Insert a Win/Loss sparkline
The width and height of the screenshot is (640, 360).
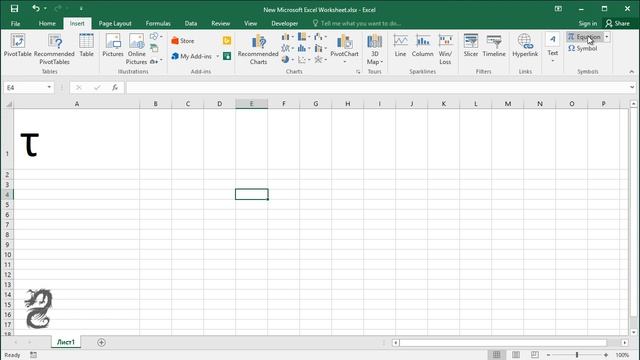[x=445, y=49]
